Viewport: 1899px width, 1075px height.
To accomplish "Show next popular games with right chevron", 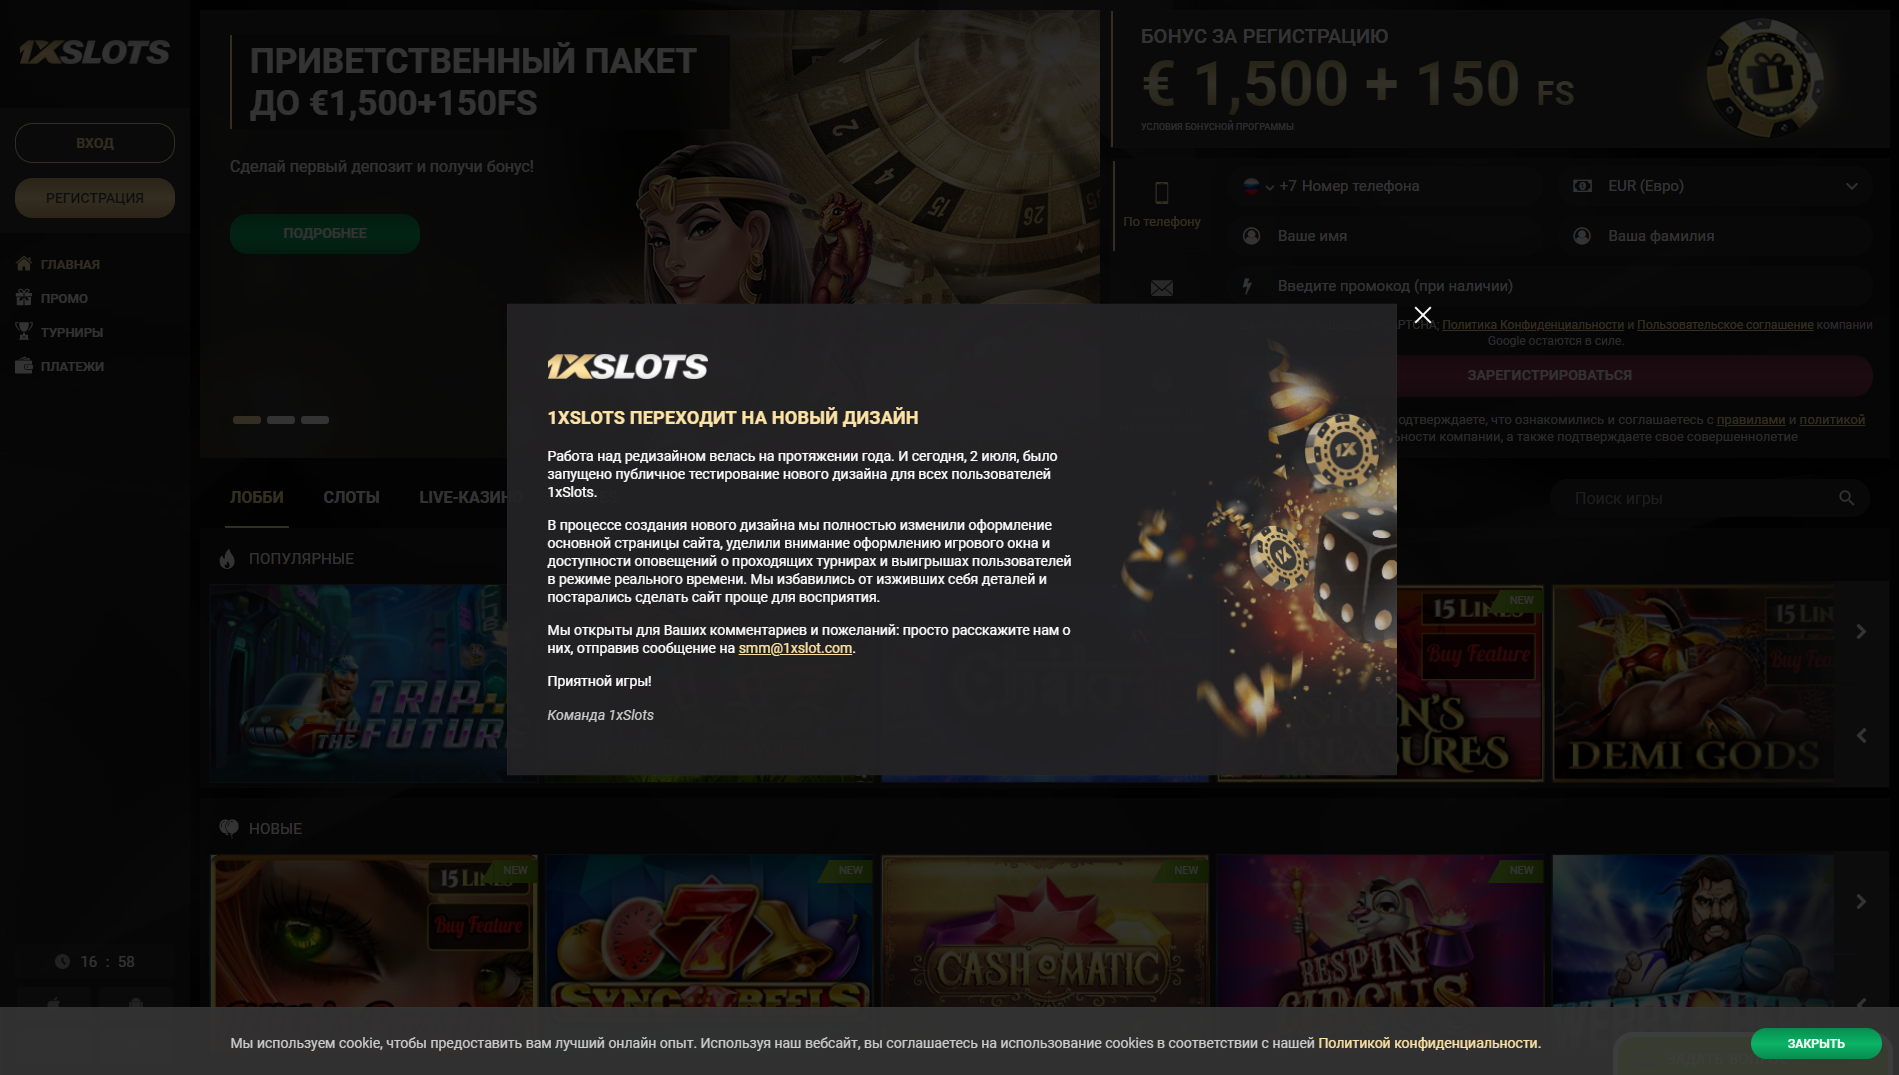I will (1861, 631).
